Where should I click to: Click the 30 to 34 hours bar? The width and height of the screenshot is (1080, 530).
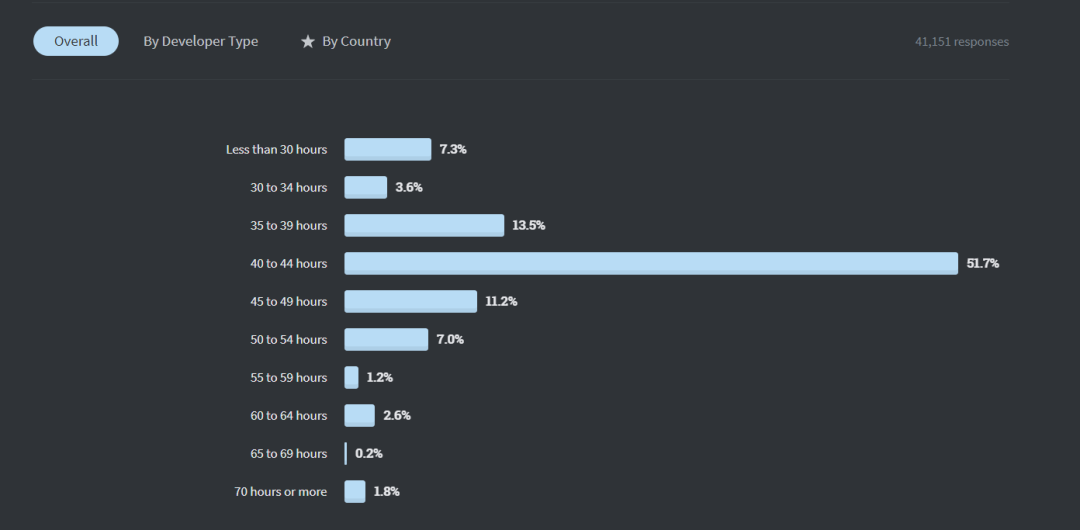(366, 187)
